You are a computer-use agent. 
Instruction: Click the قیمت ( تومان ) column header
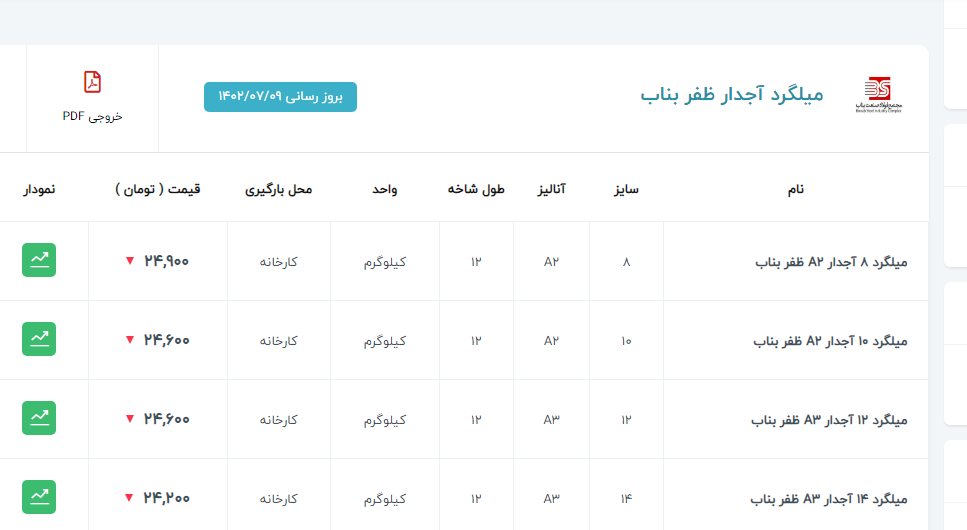(158, 188)
